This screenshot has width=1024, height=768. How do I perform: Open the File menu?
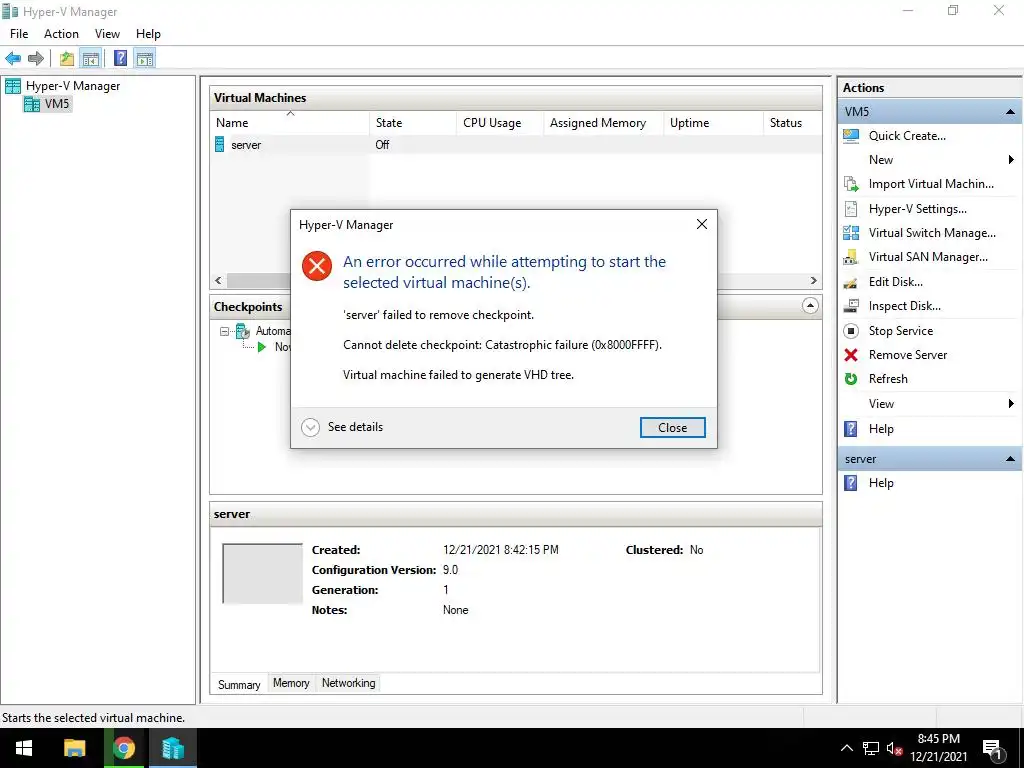pyautogui.click(x=19, y=34)
